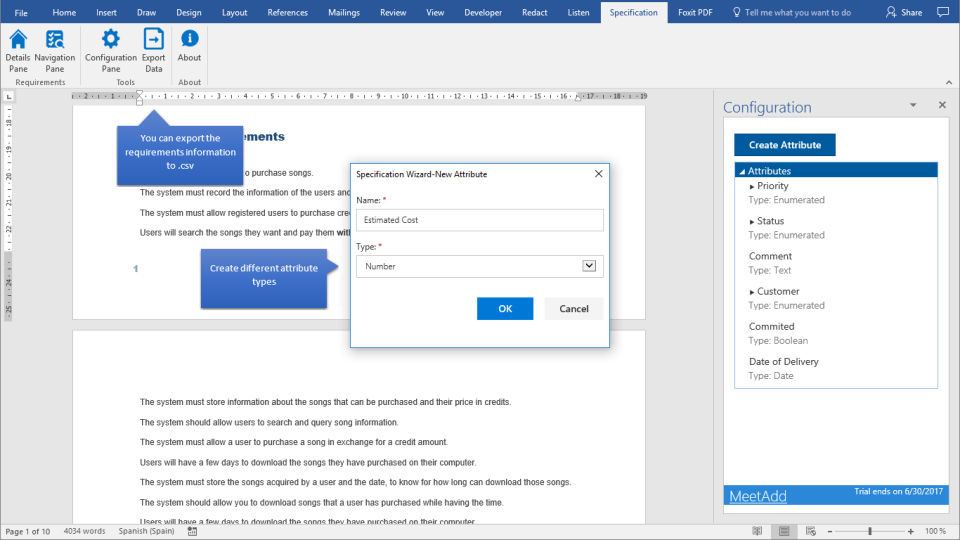
Task: Click the 100 % zoom level
Action: pyautogui.click(x=936, y=531)
